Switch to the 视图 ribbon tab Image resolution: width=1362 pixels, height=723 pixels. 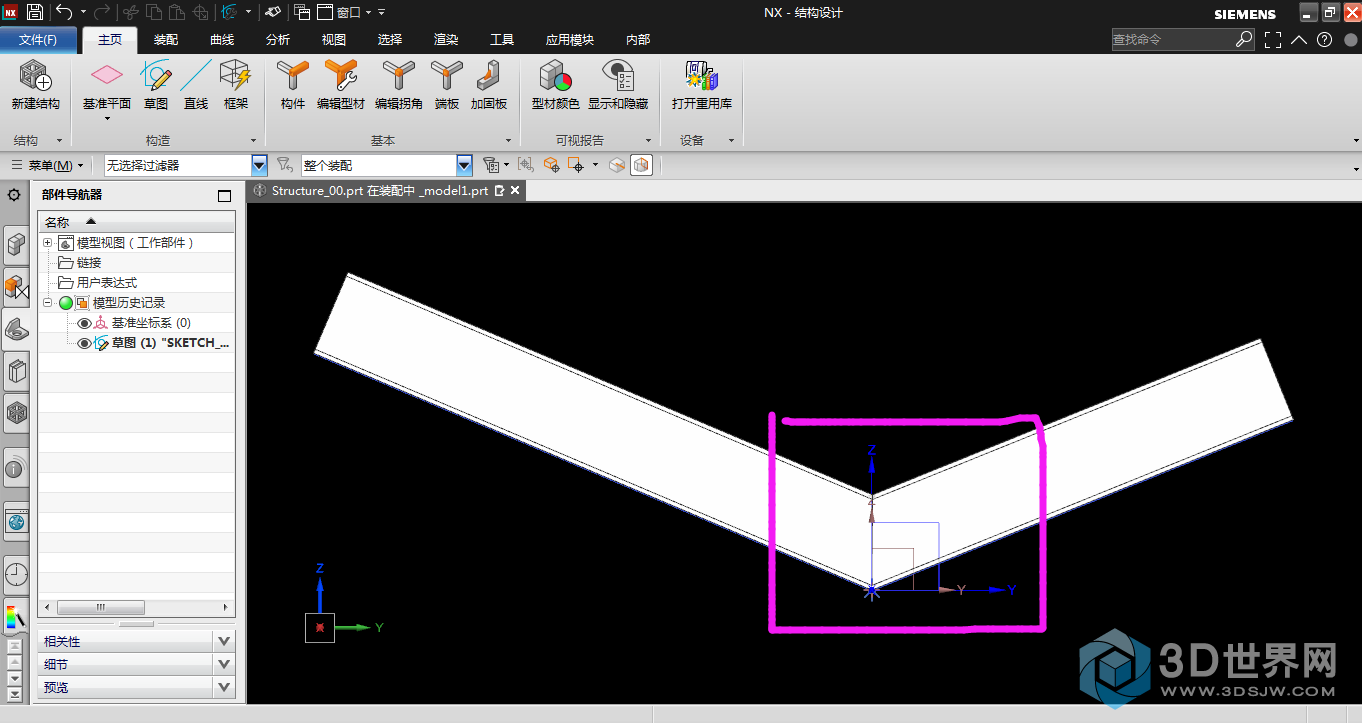point(334,40)
